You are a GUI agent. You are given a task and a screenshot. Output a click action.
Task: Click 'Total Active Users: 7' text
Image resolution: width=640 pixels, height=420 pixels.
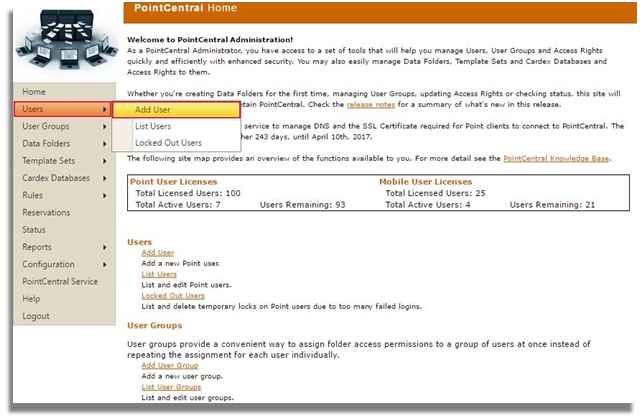[178, 205]
